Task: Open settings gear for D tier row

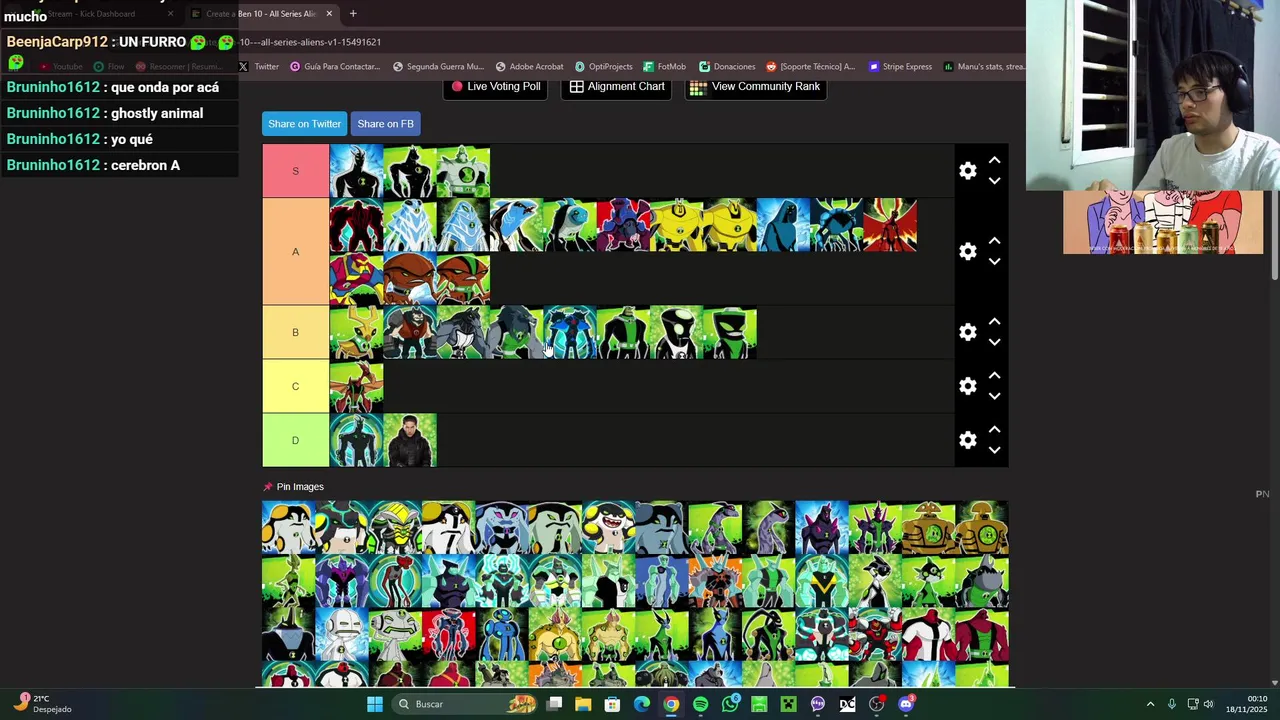Action: [967, 440]
